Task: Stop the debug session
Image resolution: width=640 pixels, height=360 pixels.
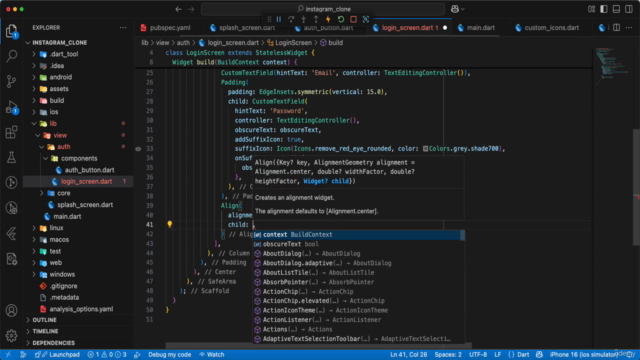Action: pyautogui.click(x=353, y=19)
